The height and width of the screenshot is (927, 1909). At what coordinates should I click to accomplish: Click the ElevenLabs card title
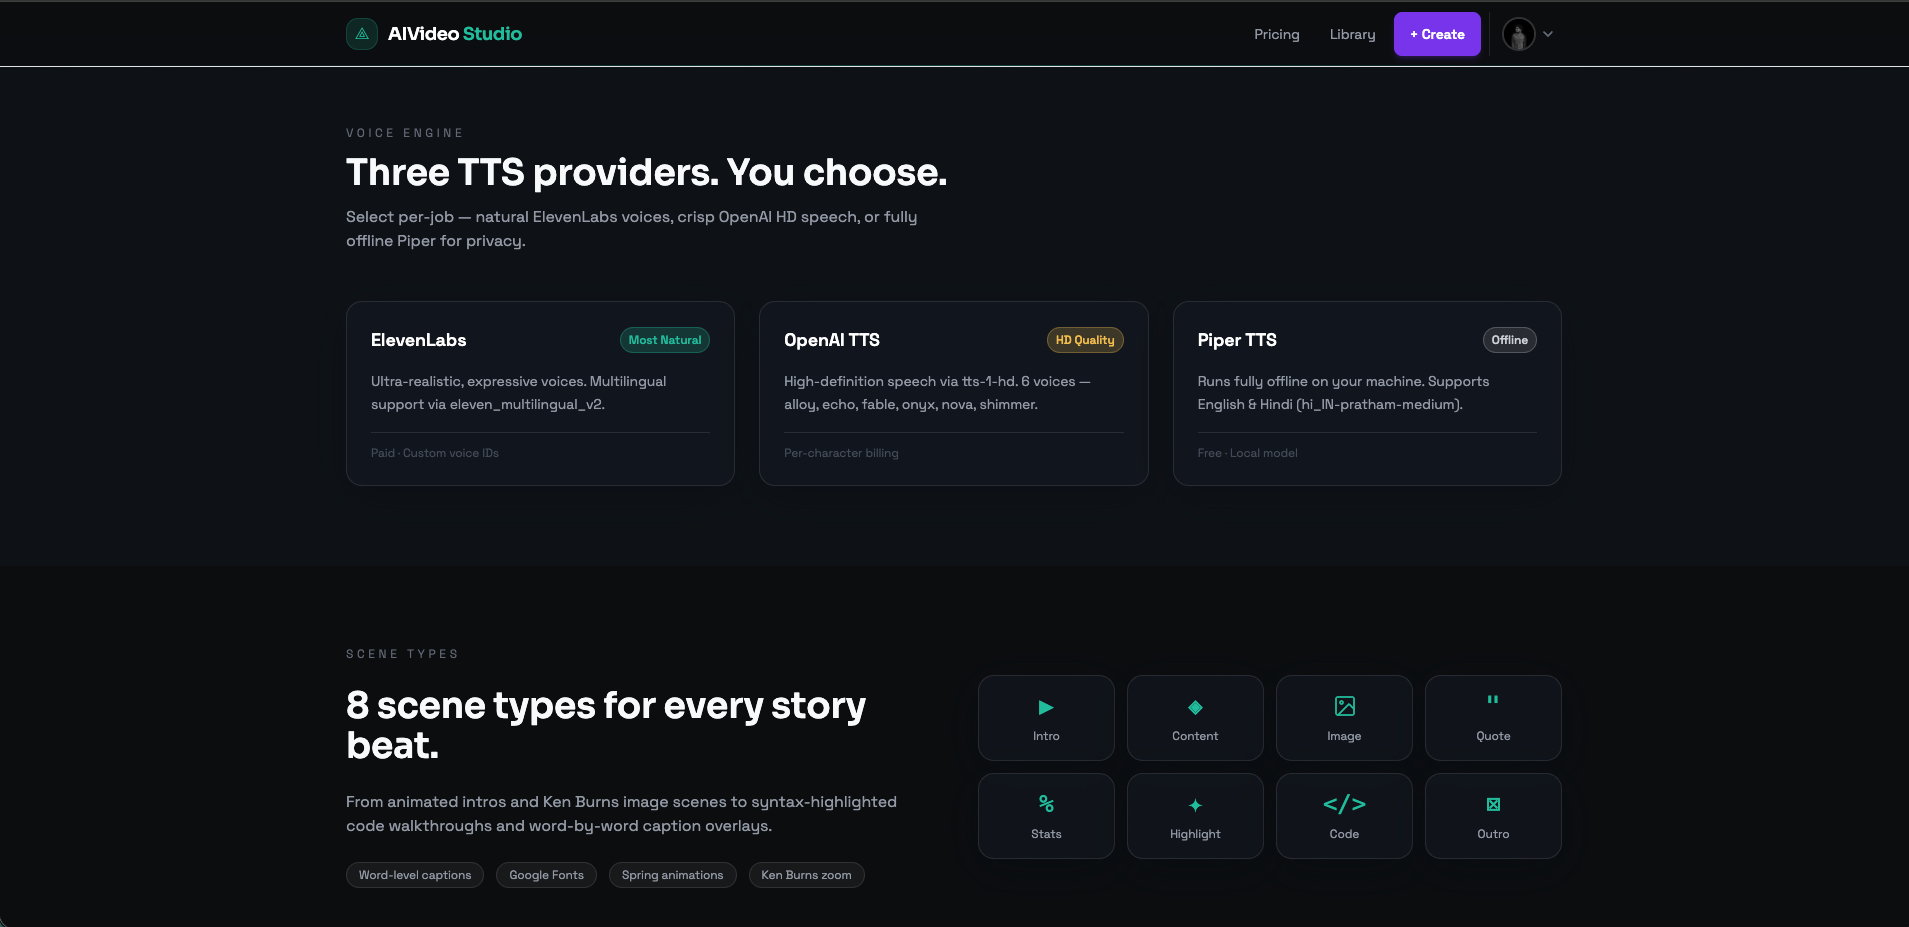click(418, 340)
